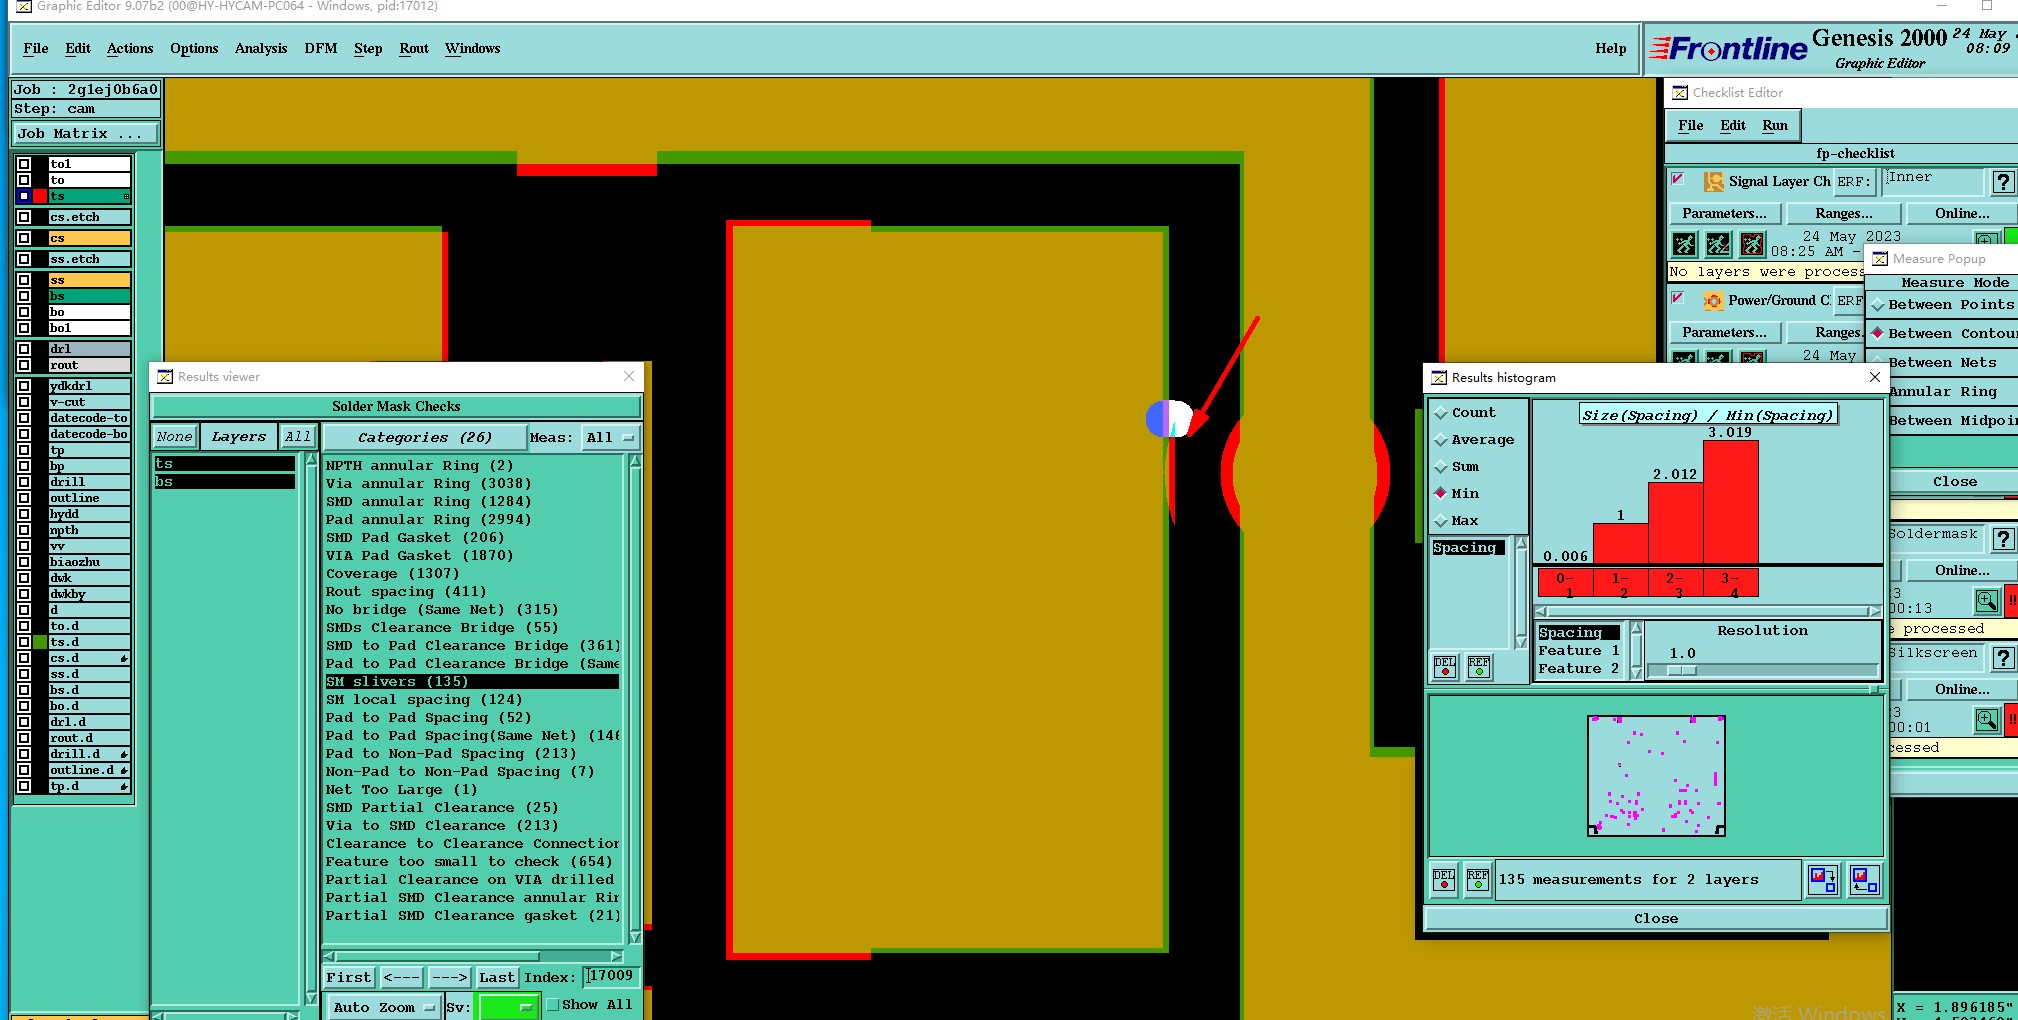Click the third run icon under Signal Layer Check
Viewport: 2018px width, 1020px height.
(x=1753, y=244)
